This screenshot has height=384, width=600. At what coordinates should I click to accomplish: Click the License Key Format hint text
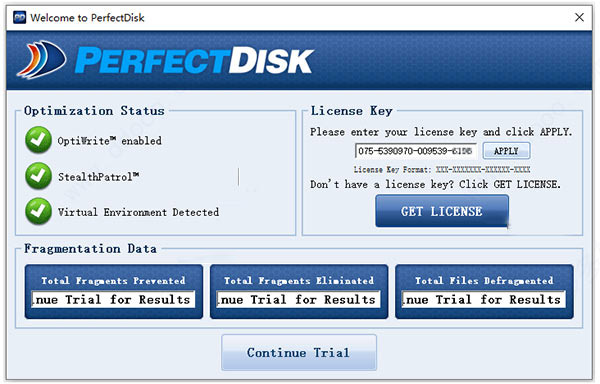442,169
